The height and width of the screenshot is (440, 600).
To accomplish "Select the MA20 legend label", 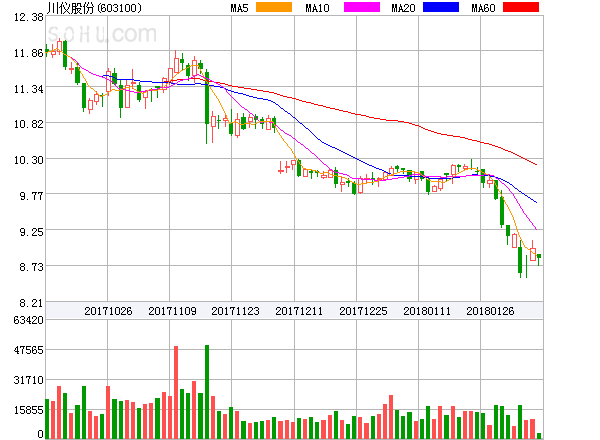I will tap(403, 8).
